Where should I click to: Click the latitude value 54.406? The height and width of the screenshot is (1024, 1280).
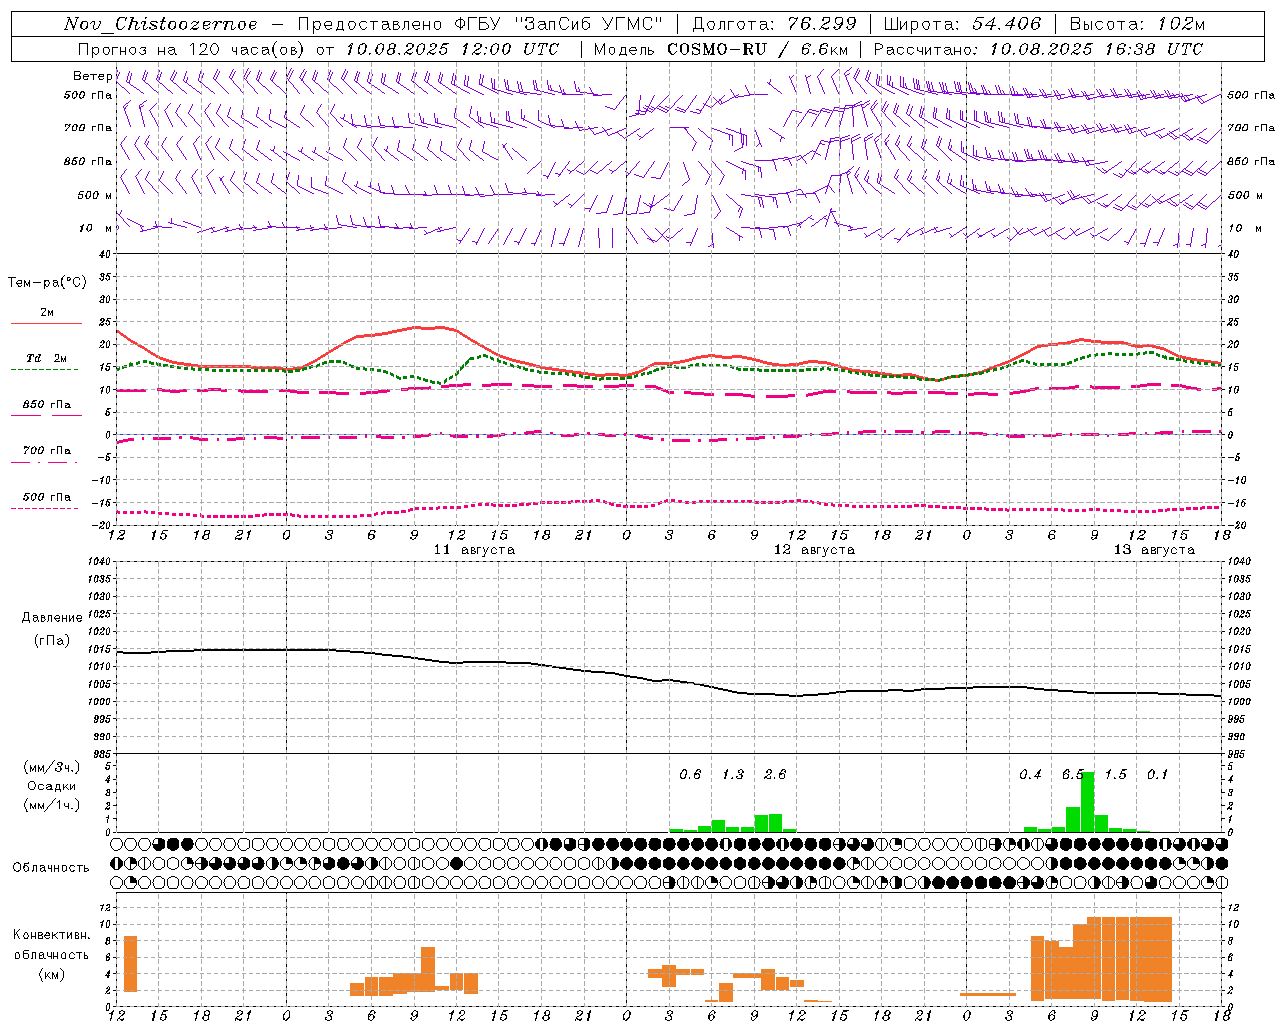[x=1006, y=24]
